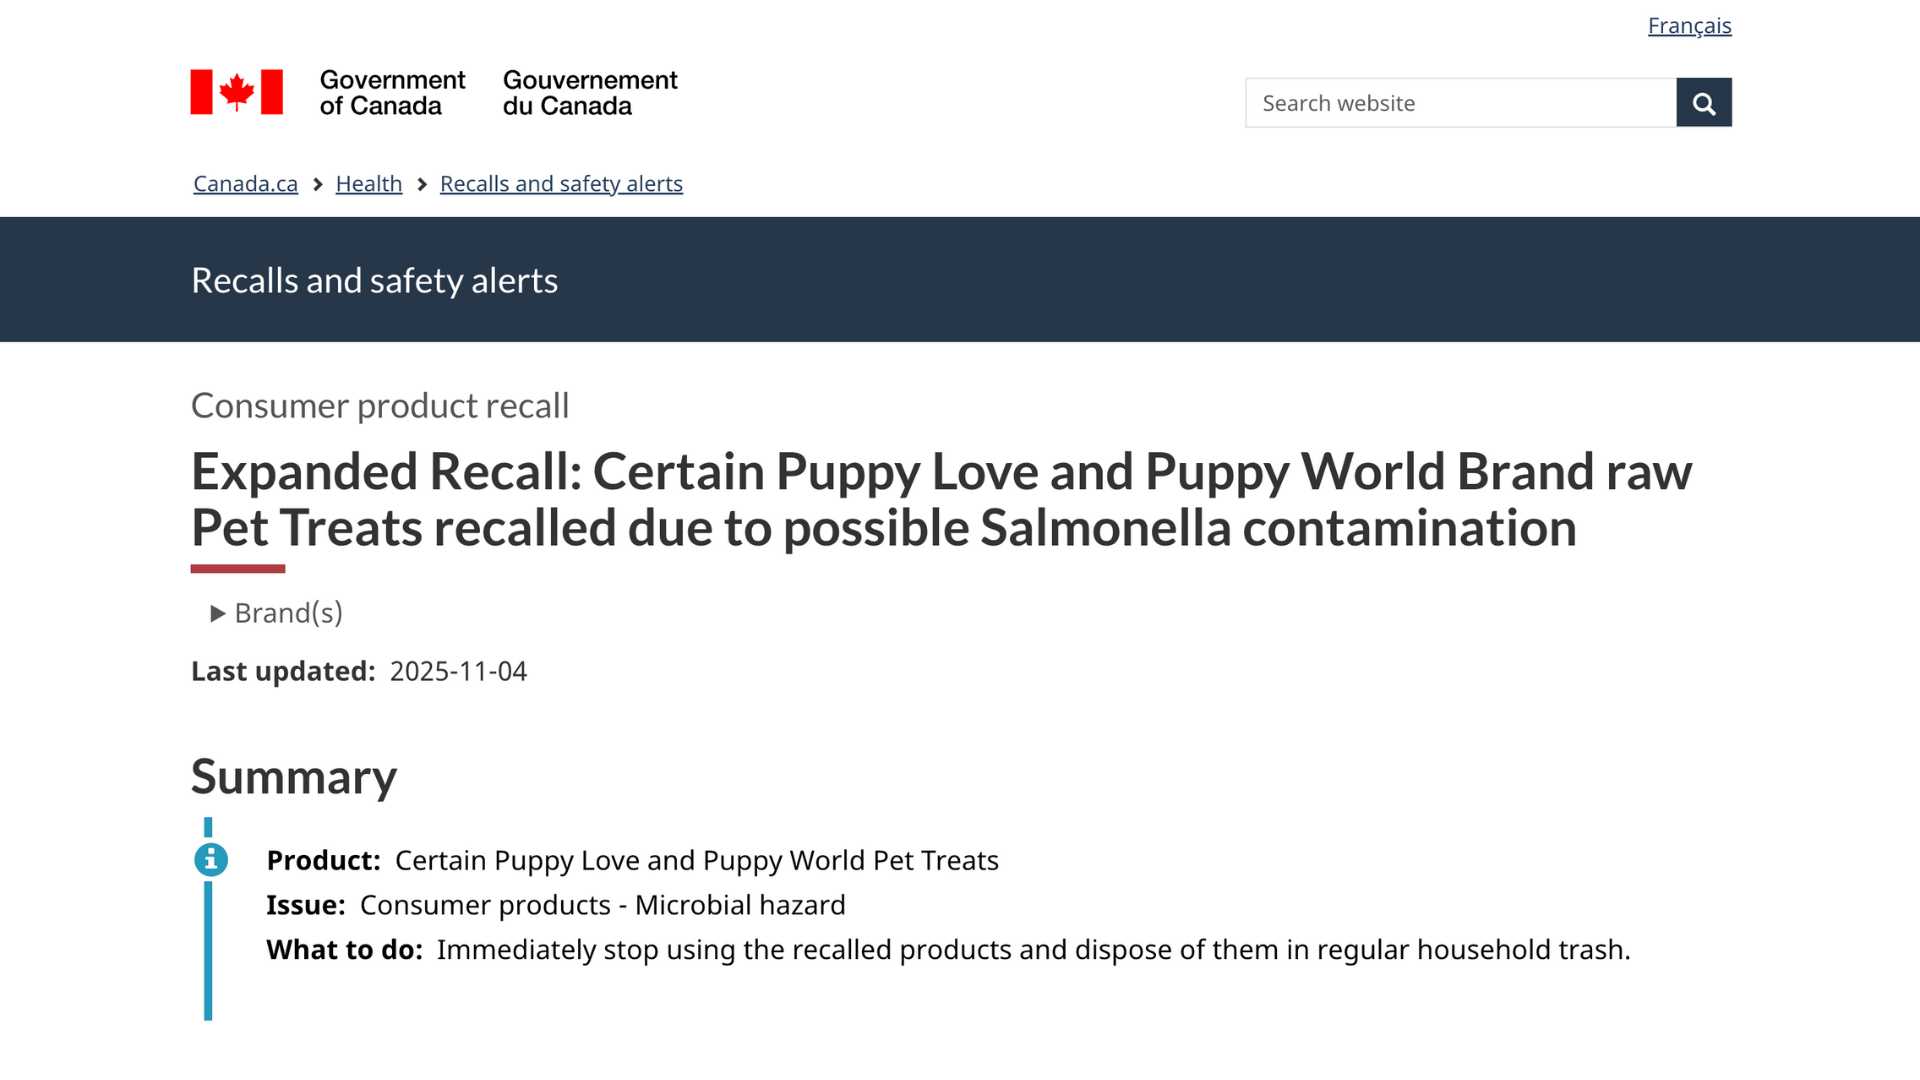Click the blue info icon in Summary
This screenshot has height=1080, width=1920.
tap(211, 860)
